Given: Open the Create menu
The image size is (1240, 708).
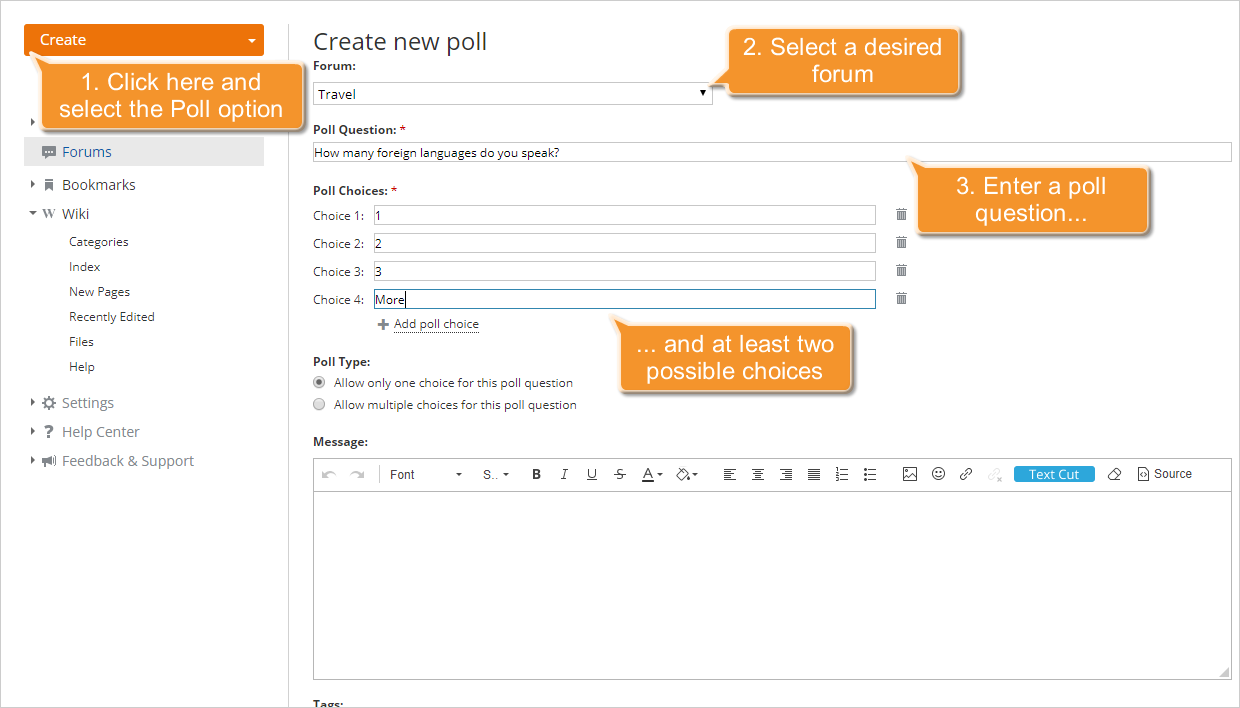Looking at the screenshot, I should pyautogui.click(x=143, y=39).
